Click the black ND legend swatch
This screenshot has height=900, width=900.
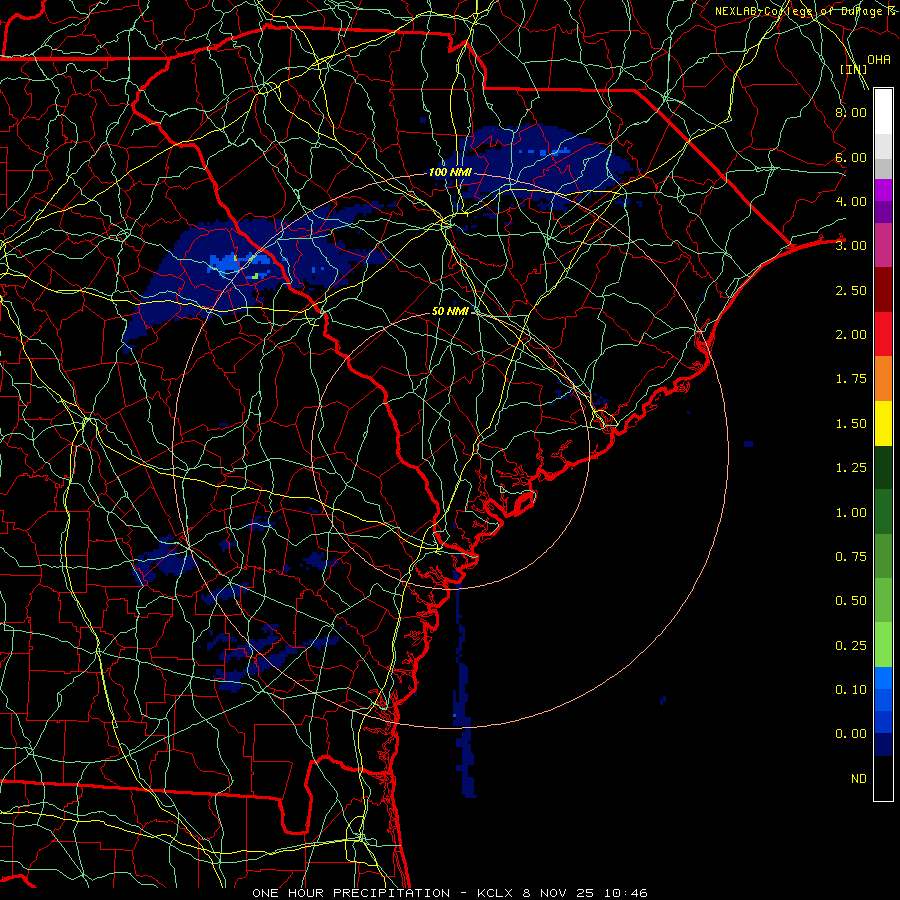(x=883, y=778)
